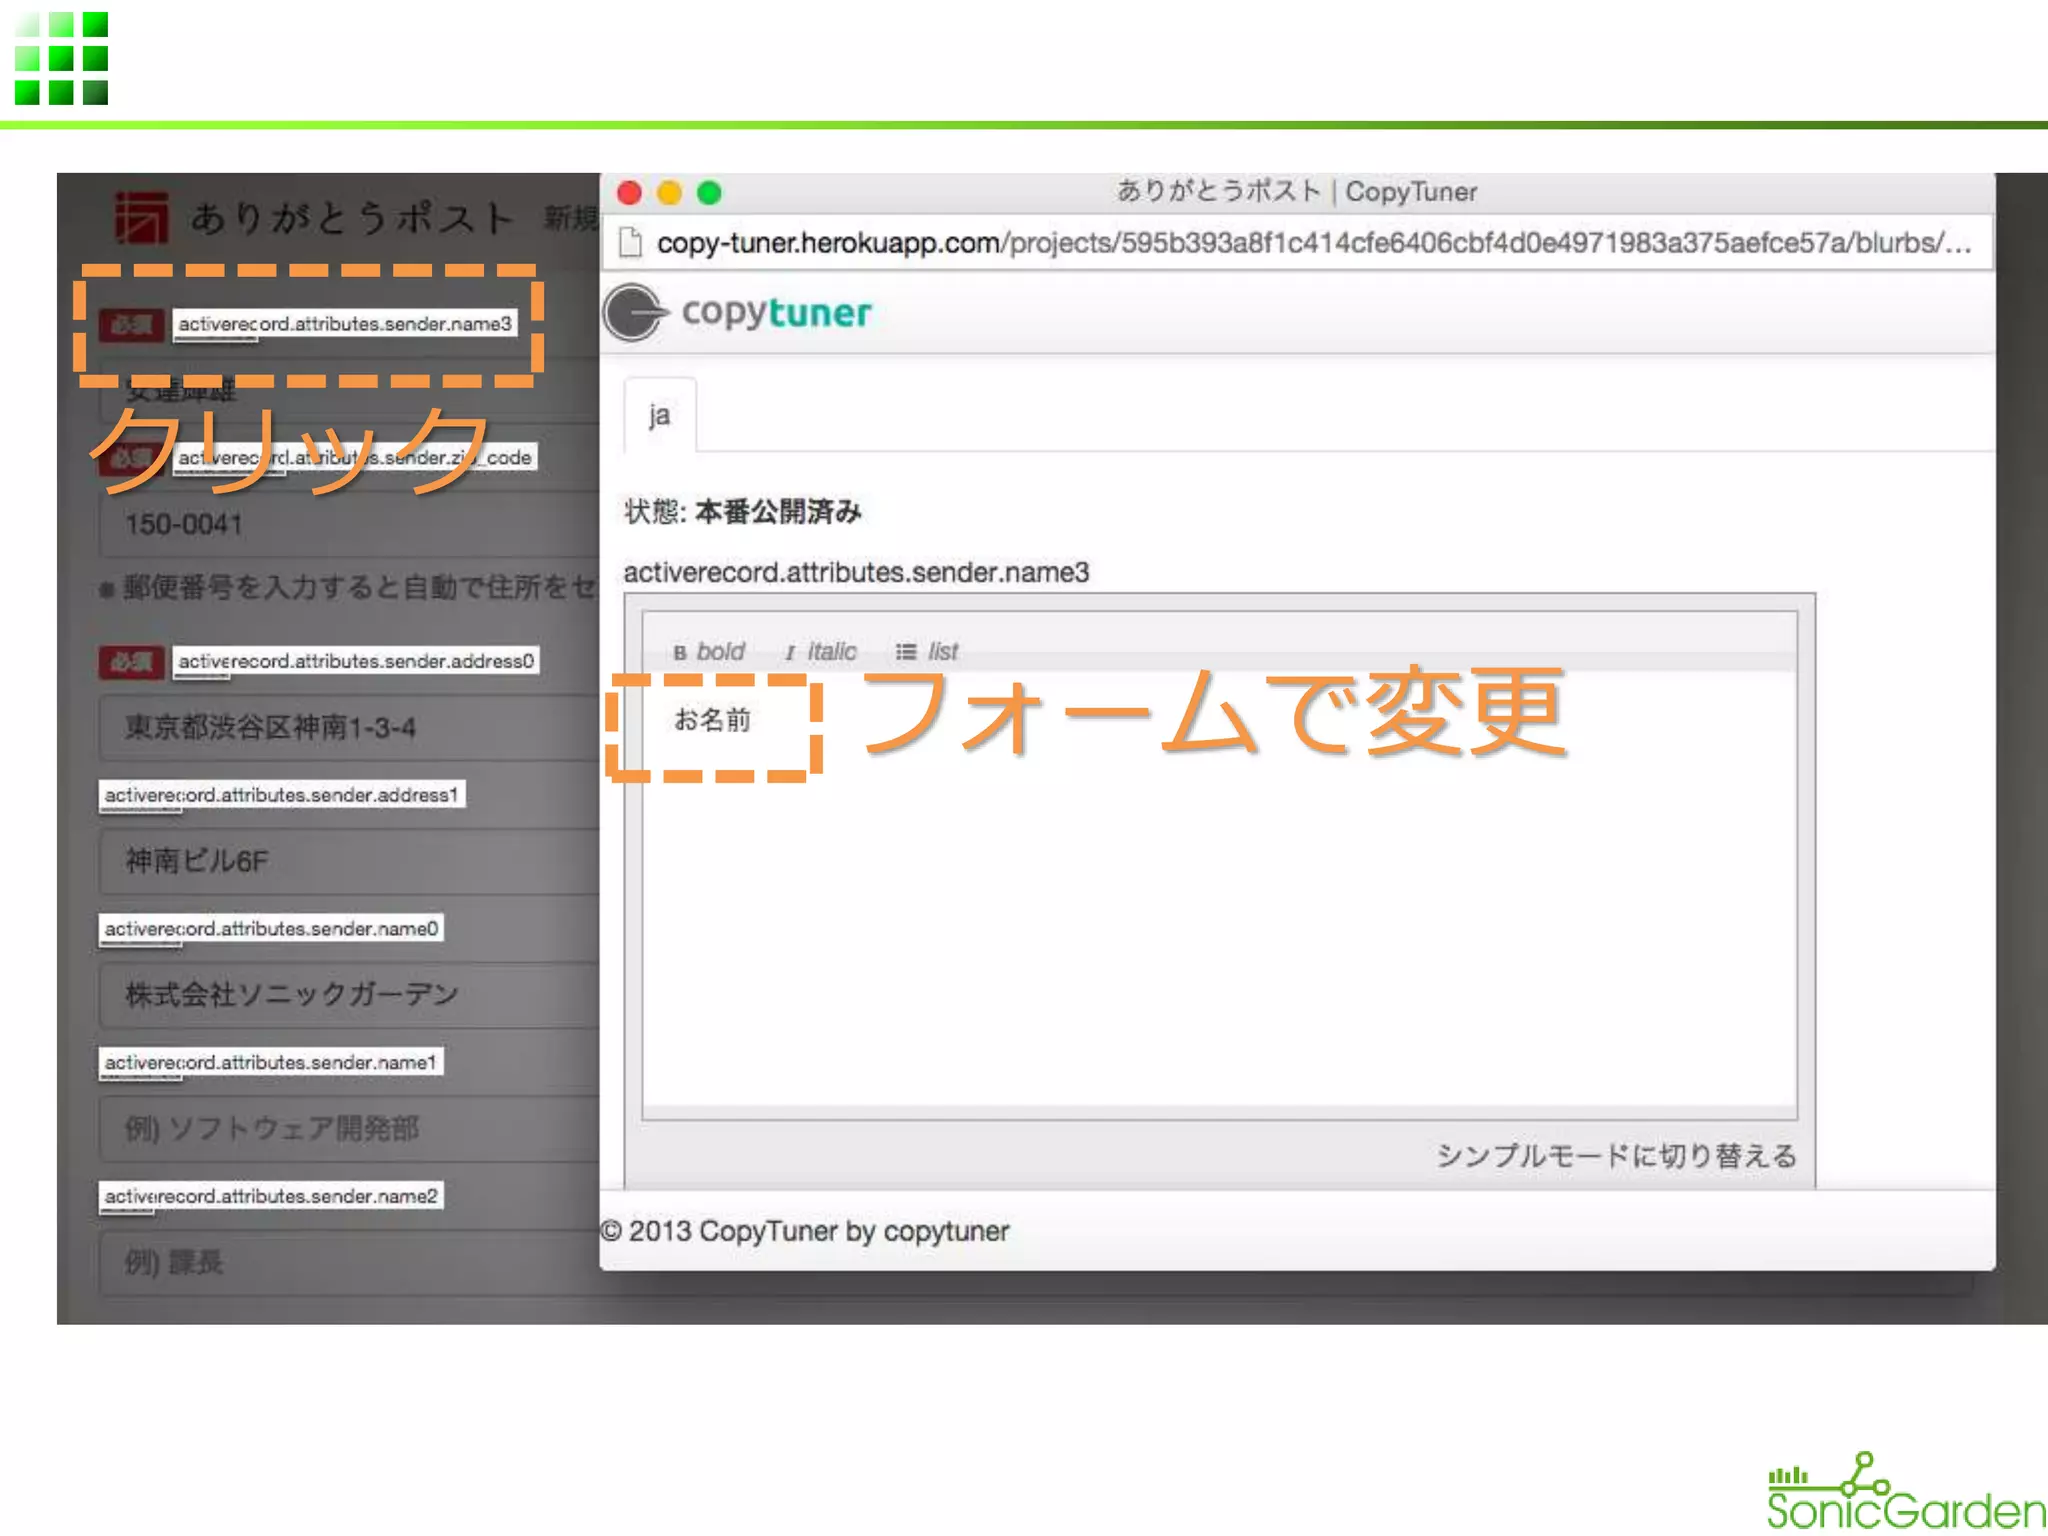This screenshot has height=1536, width=2048.
Task: Click the yellow minimize window button
Action: pyautogui.click(x=669, y=192)
